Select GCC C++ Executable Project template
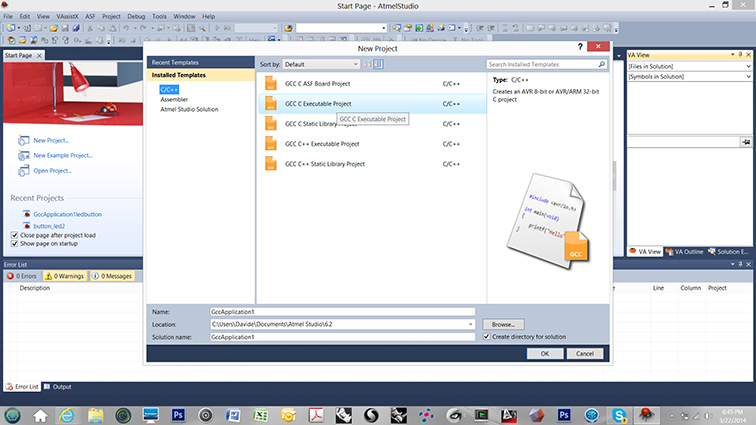This screenshot has height=425, width=756. tap(372, 144)
